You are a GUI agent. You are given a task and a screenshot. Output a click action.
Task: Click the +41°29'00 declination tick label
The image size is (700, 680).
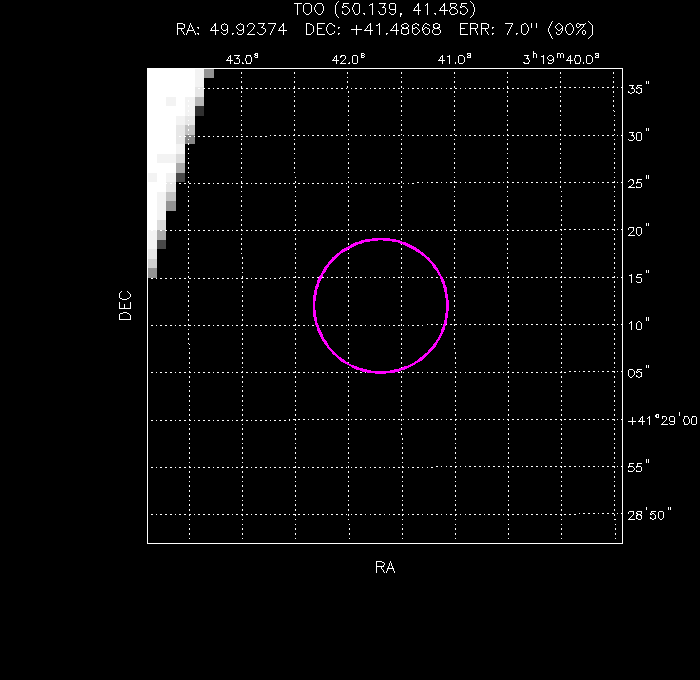[x=662, y=421]
